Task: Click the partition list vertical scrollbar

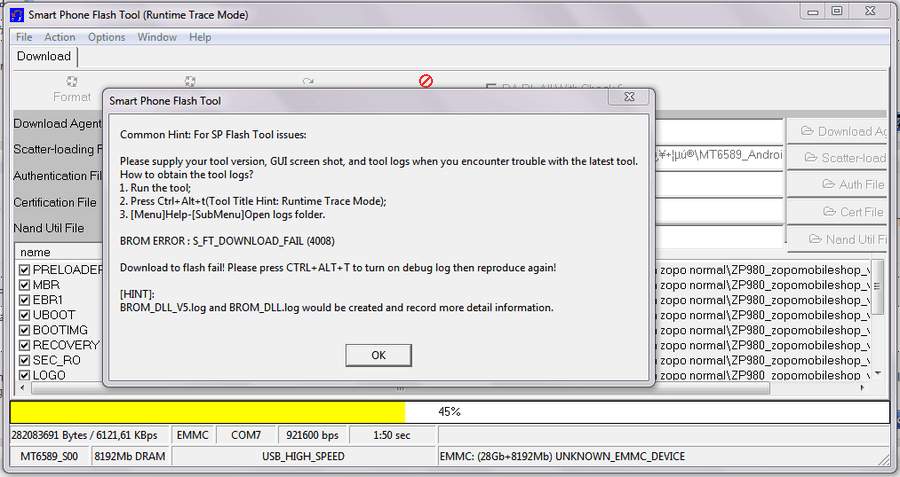Action: tap(878, 319)
